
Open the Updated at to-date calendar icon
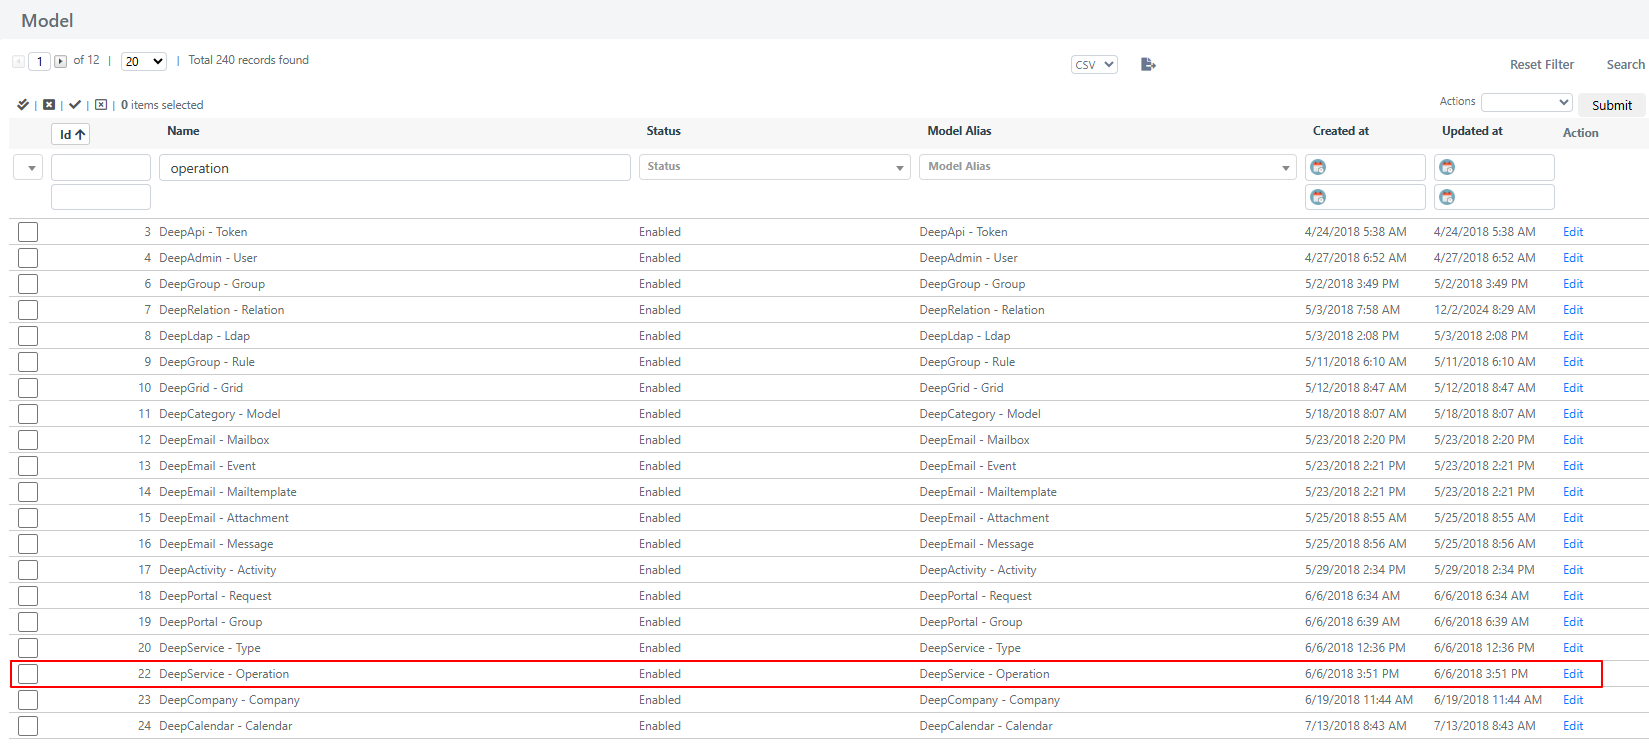(1447, 197)
